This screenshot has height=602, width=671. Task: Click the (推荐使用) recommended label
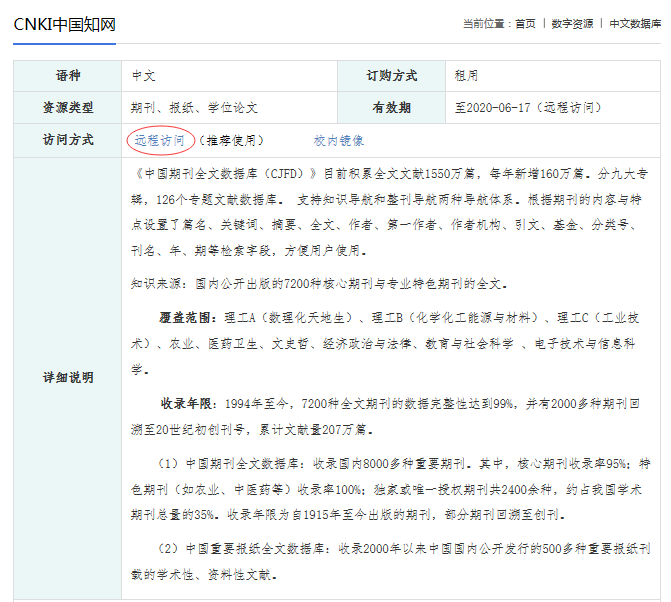(230, 141)
